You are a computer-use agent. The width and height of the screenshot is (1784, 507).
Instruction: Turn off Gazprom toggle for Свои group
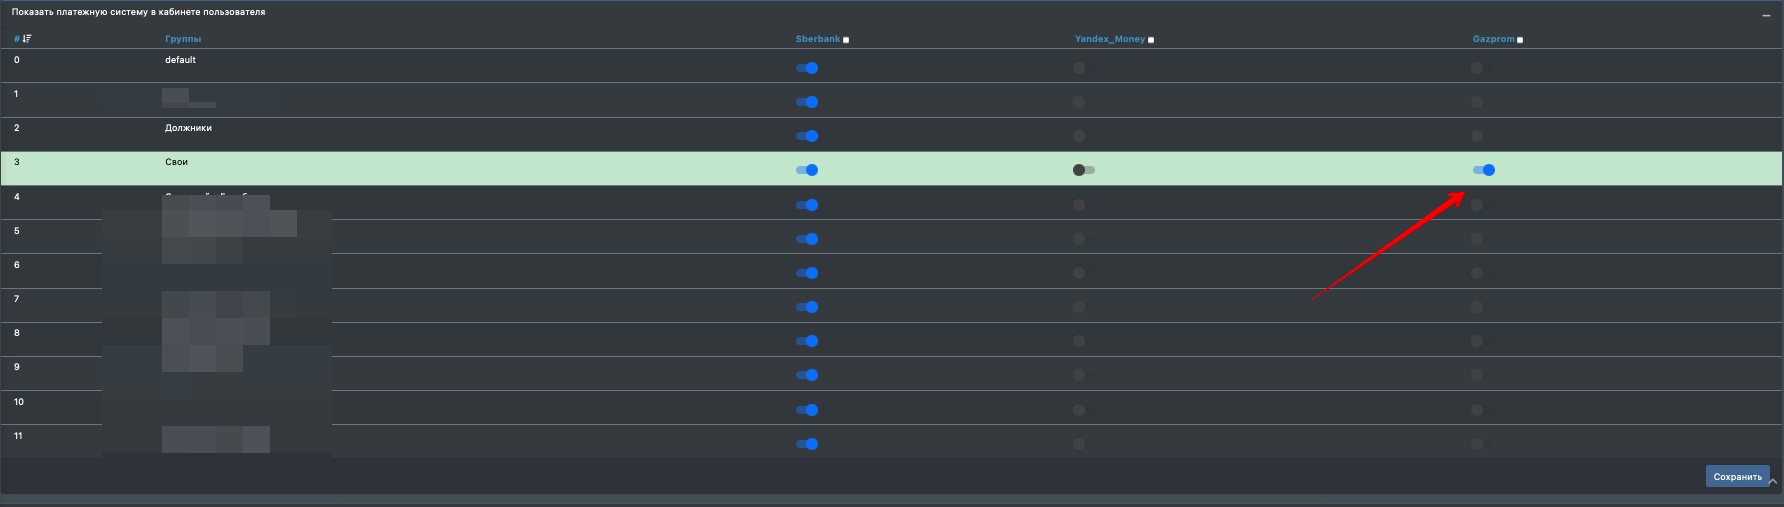click(1484, 170)
